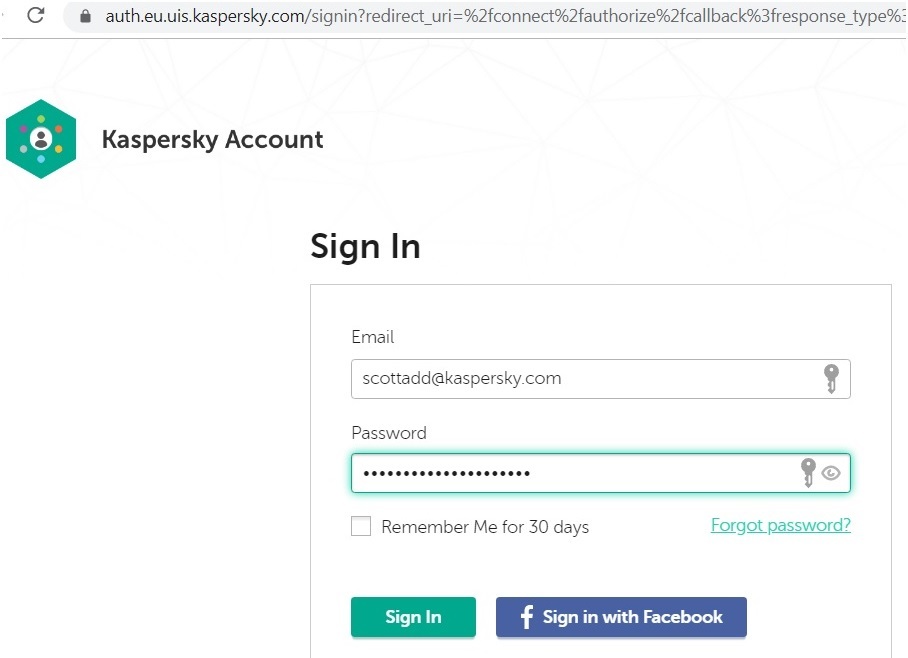Screen dimensions: 908x658
Task: Click the Password field label
Action: (x=389, y=433)
